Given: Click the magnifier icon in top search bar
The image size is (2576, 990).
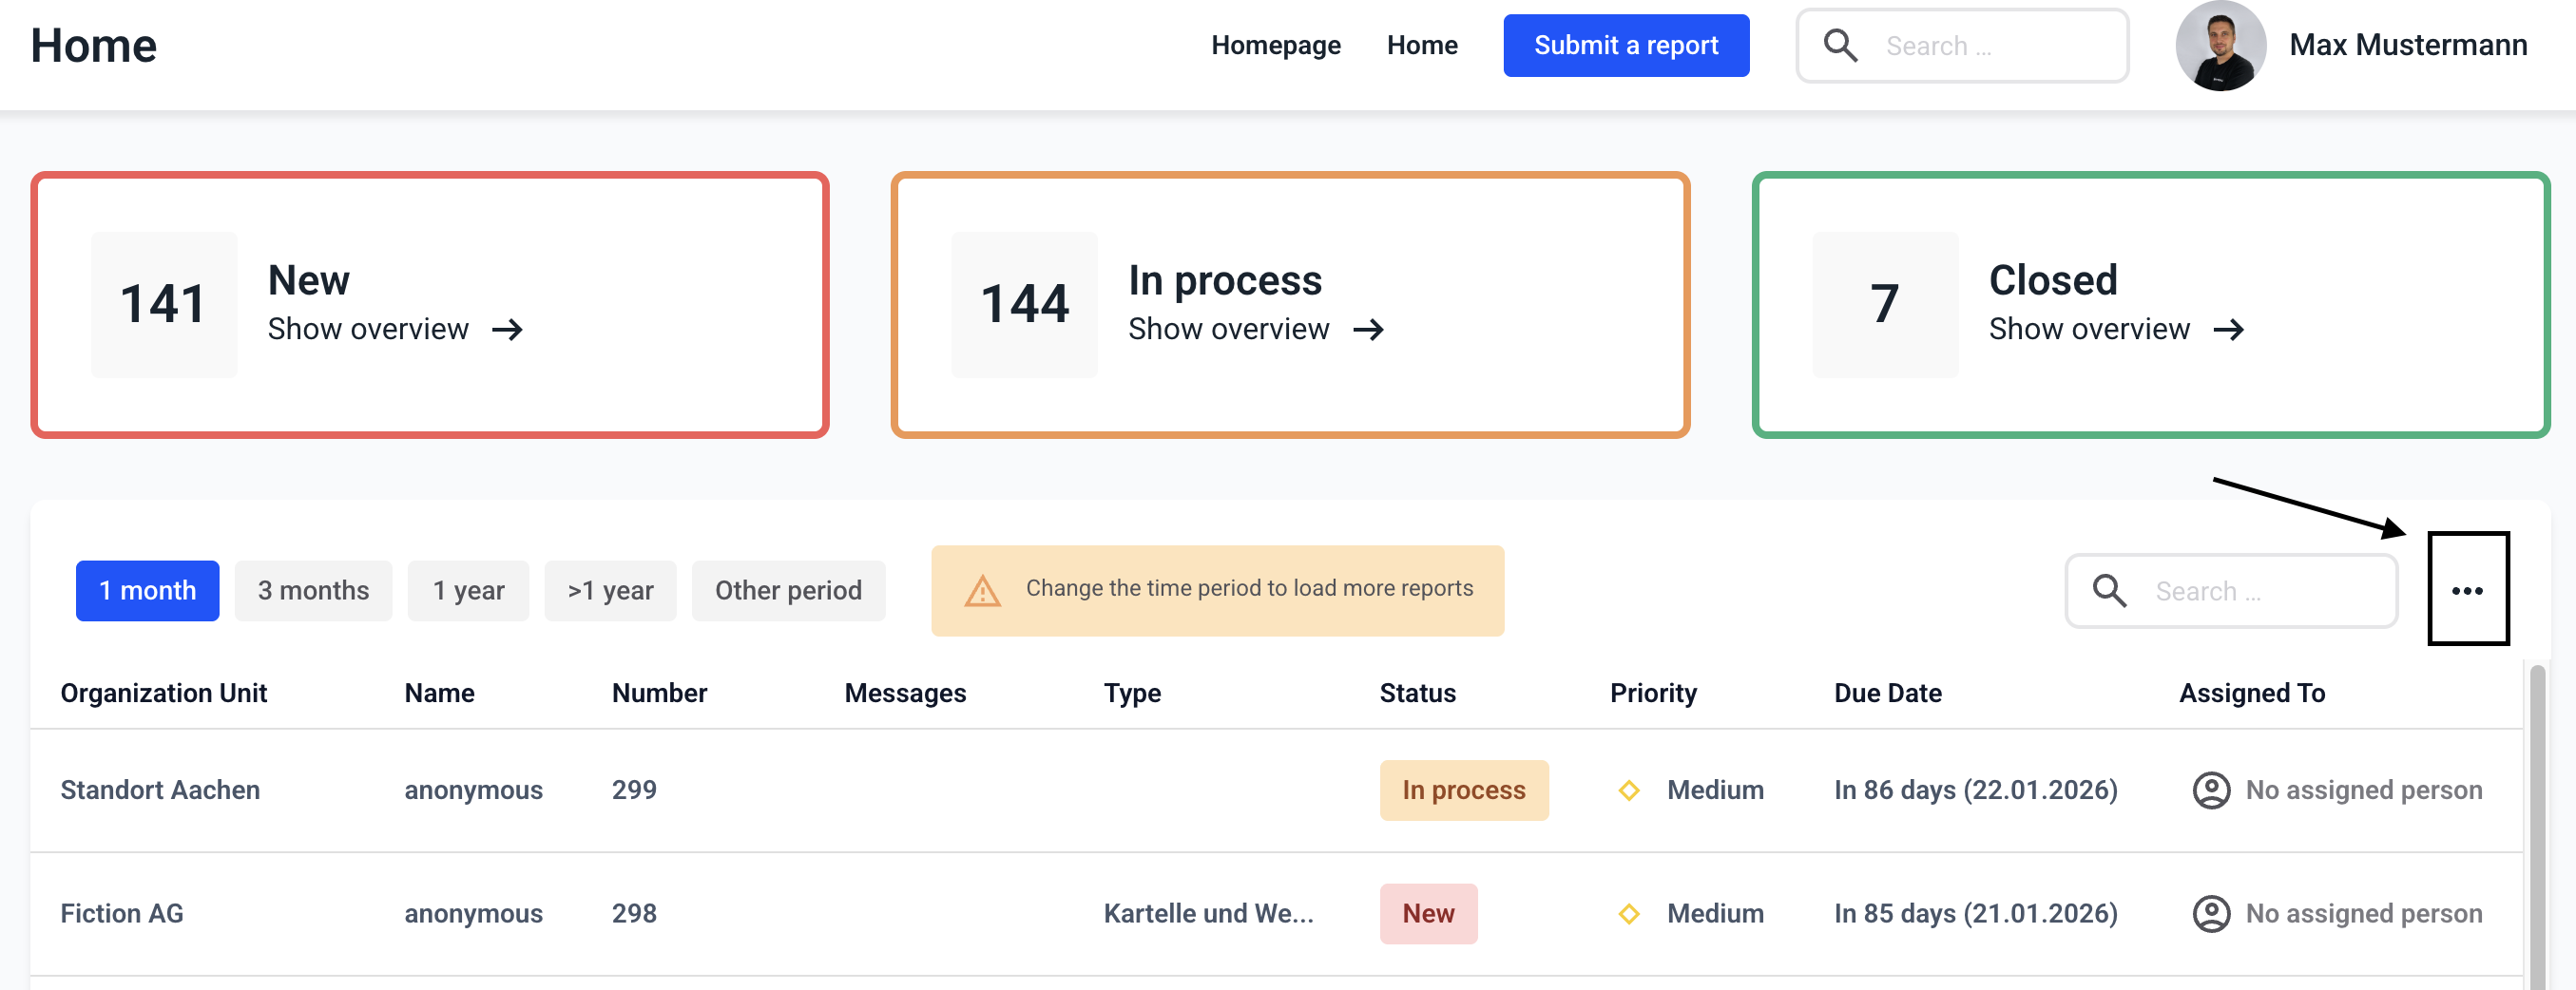Looking at the screenshot, I should [1840, 46].
